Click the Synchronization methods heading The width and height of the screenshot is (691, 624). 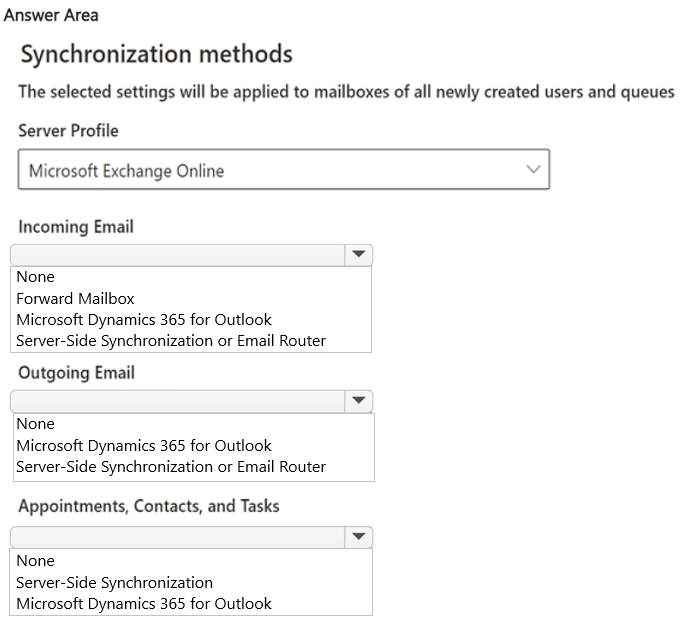pyautogui.click(x=156, y=55)
